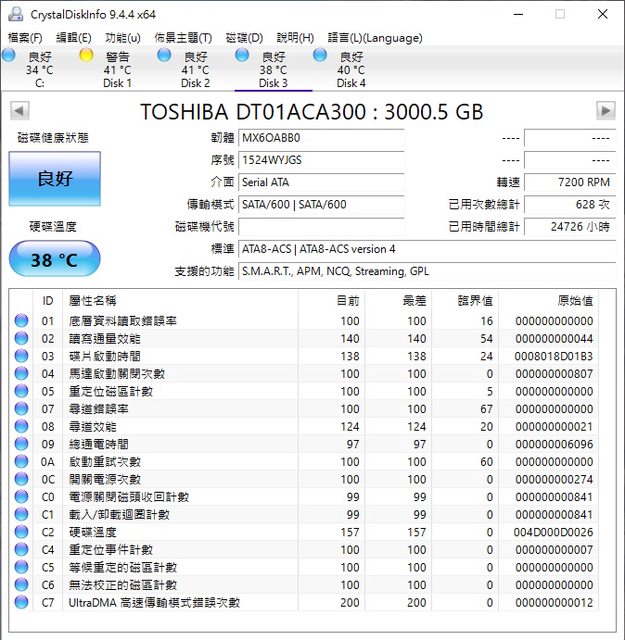Click the blue orb beside attribute C2 硬碟溫度
The image size is (625, 640).
pos(21,532)
